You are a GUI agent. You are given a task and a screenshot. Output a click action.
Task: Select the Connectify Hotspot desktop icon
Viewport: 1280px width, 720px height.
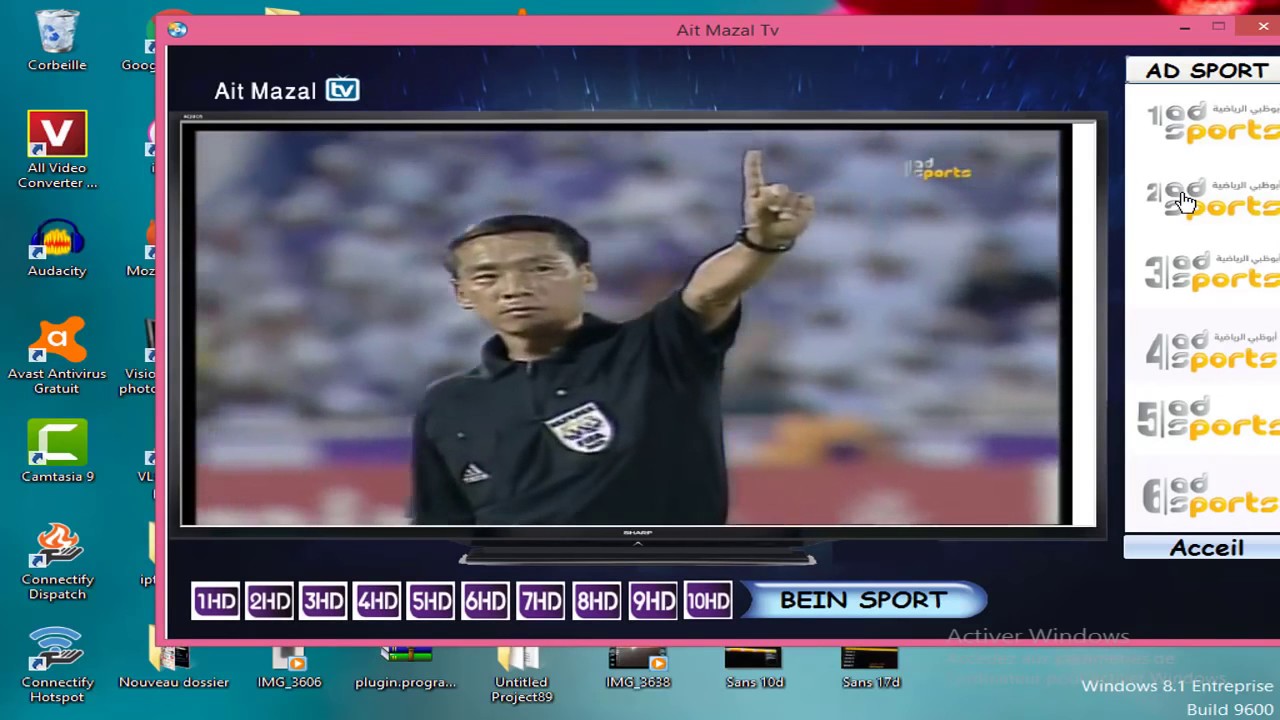(57, 664)
